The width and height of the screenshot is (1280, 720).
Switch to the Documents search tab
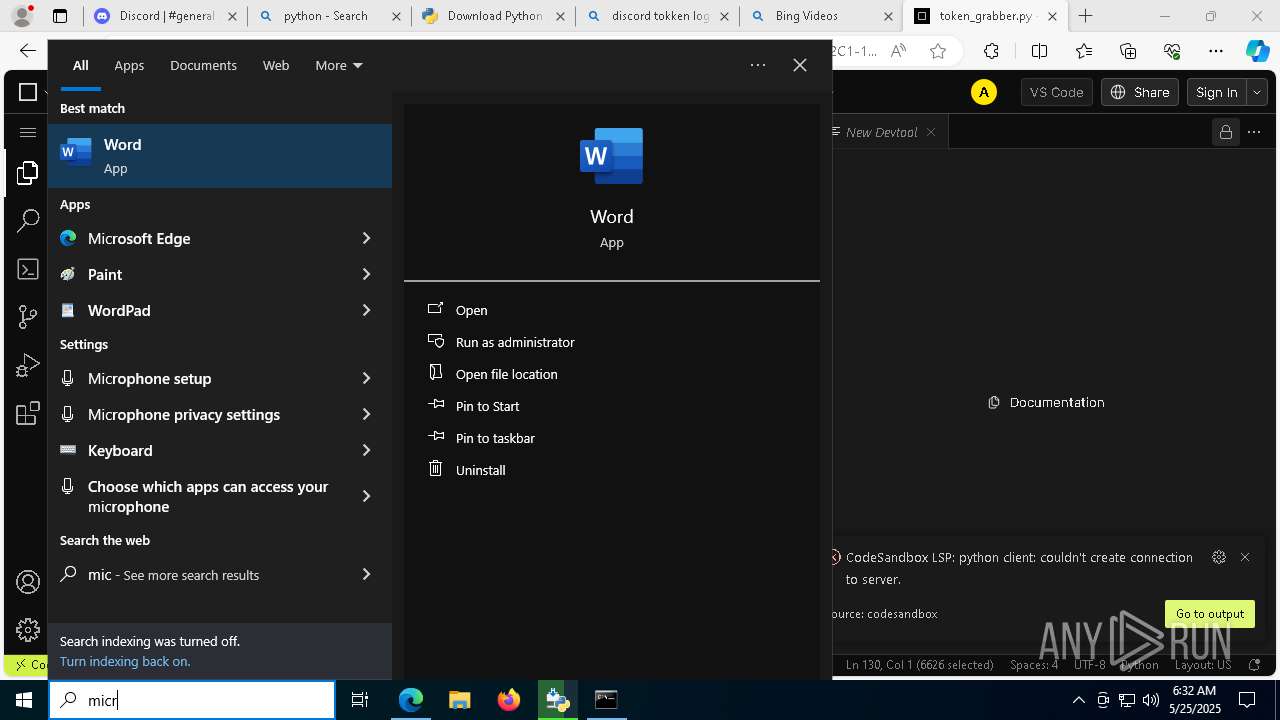203,65
